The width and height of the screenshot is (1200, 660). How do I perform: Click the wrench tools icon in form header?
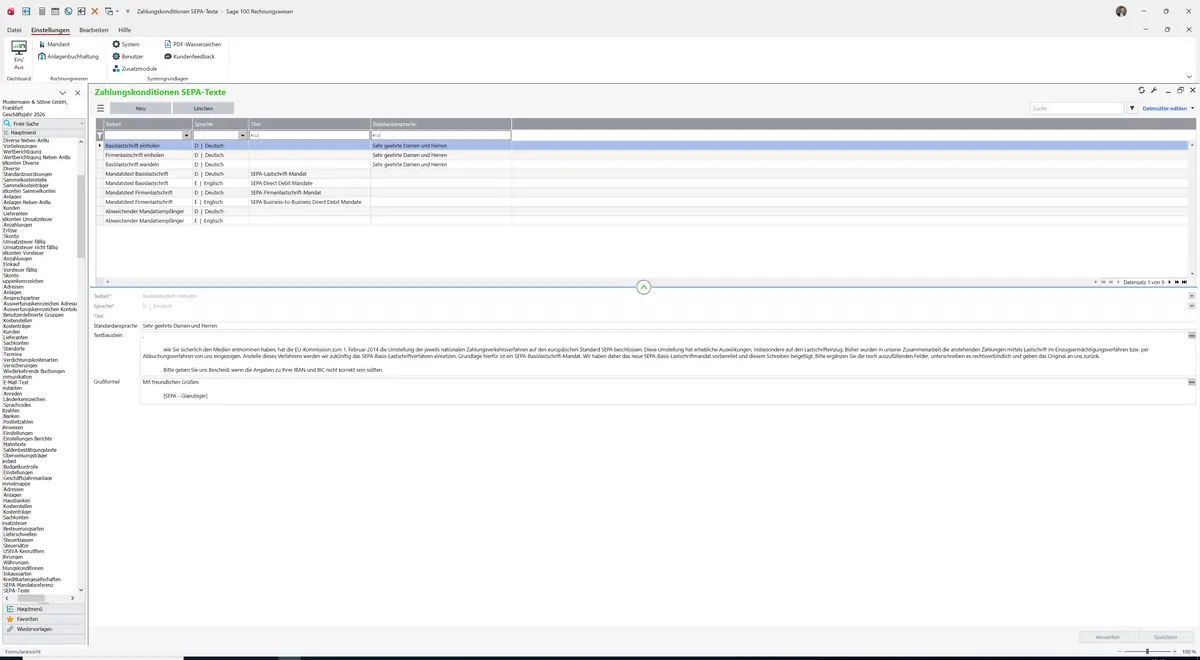(1153, 90)
